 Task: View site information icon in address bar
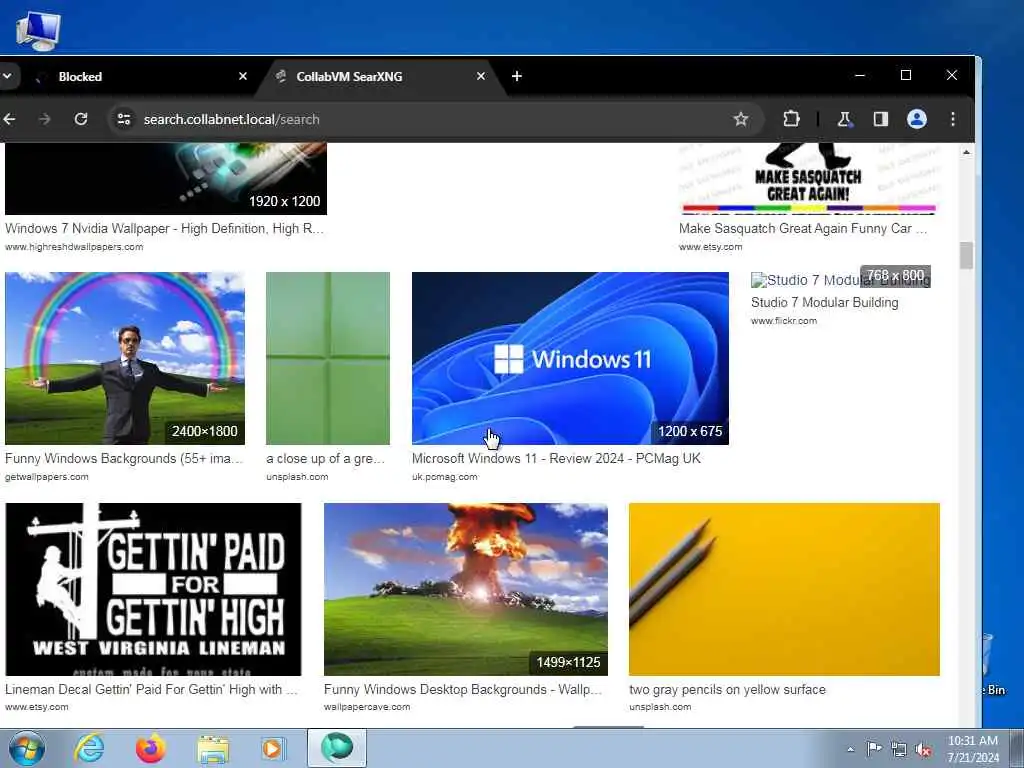[123, 119]
